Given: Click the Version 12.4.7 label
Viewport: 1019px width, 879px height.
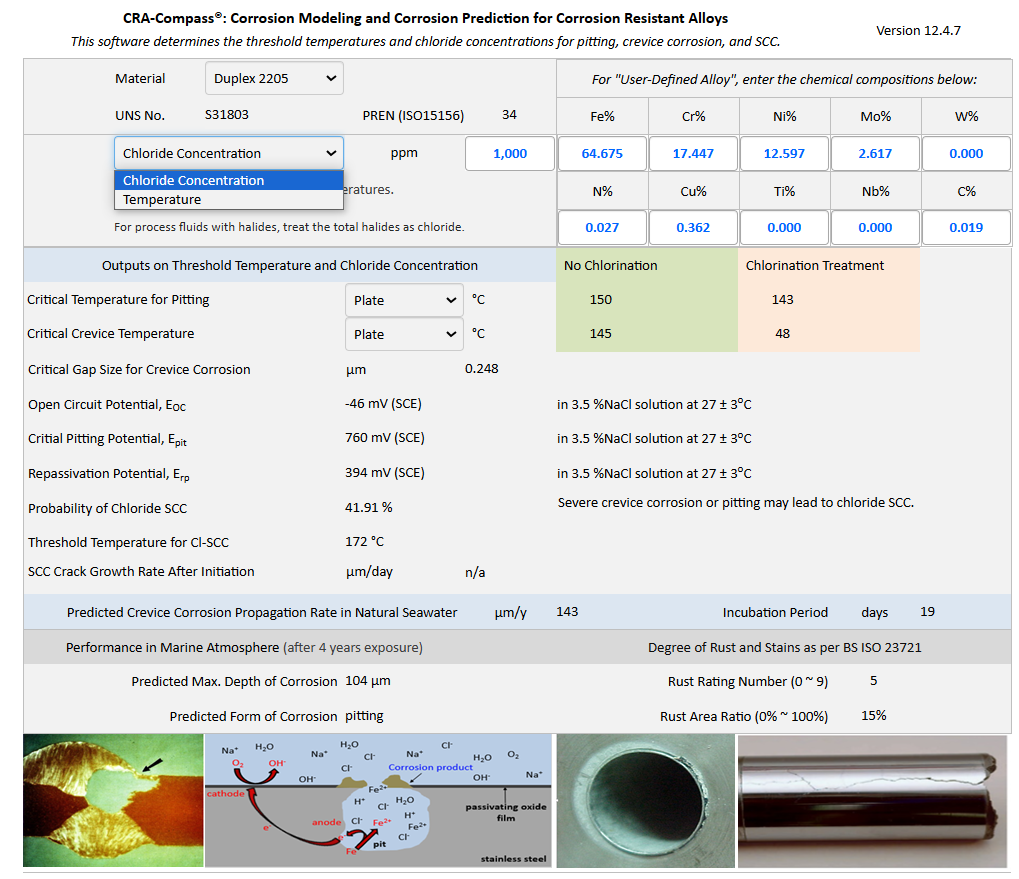Looking at the screenshot, I should (x=918, y=31).
